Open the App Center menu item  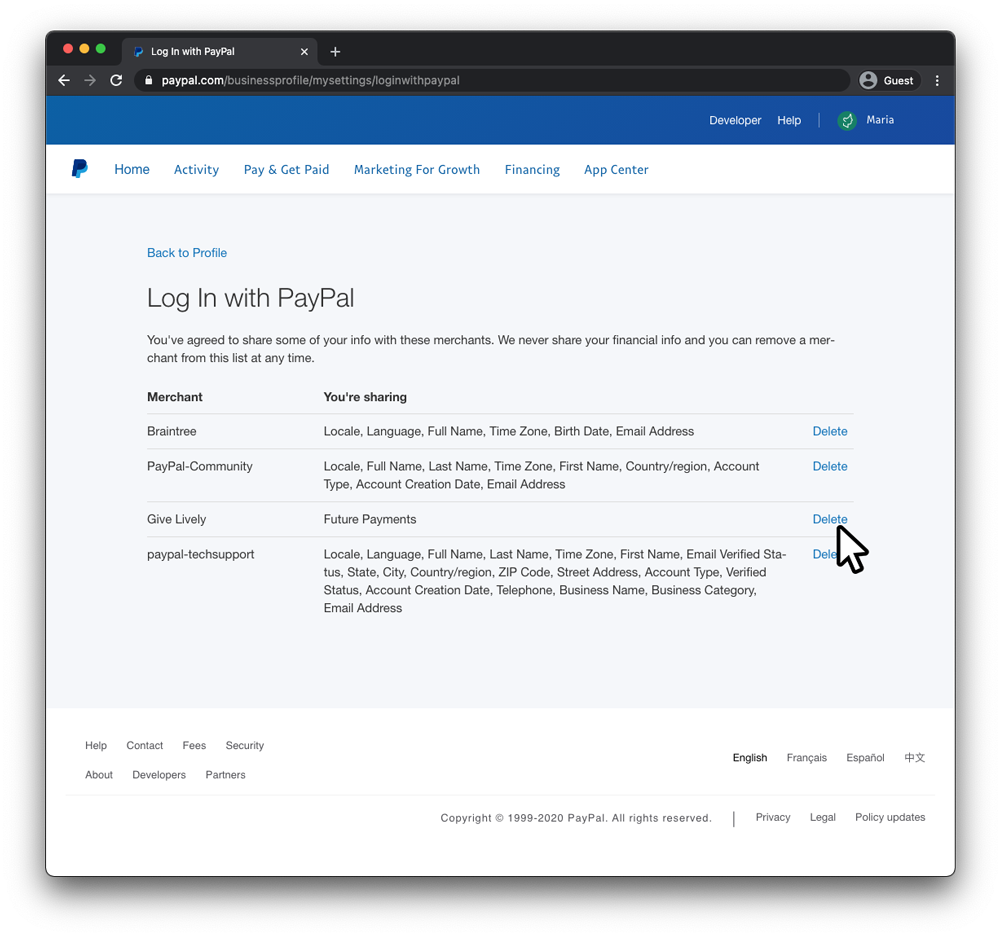click(616, 170)
